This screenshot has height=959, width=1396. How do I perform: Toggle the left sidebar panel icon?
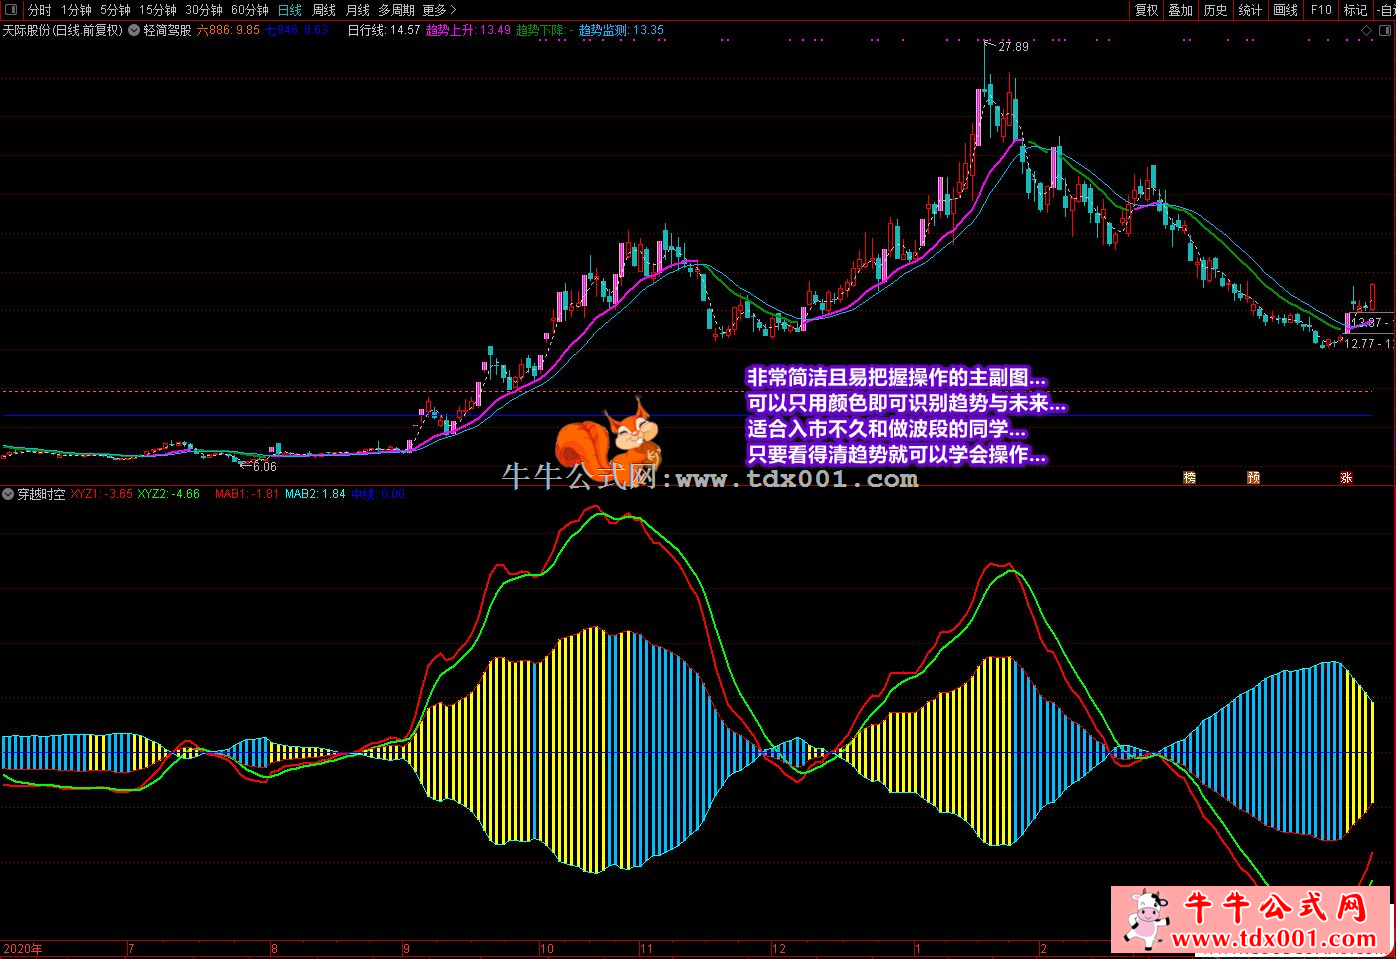click(x=10, y=10)
